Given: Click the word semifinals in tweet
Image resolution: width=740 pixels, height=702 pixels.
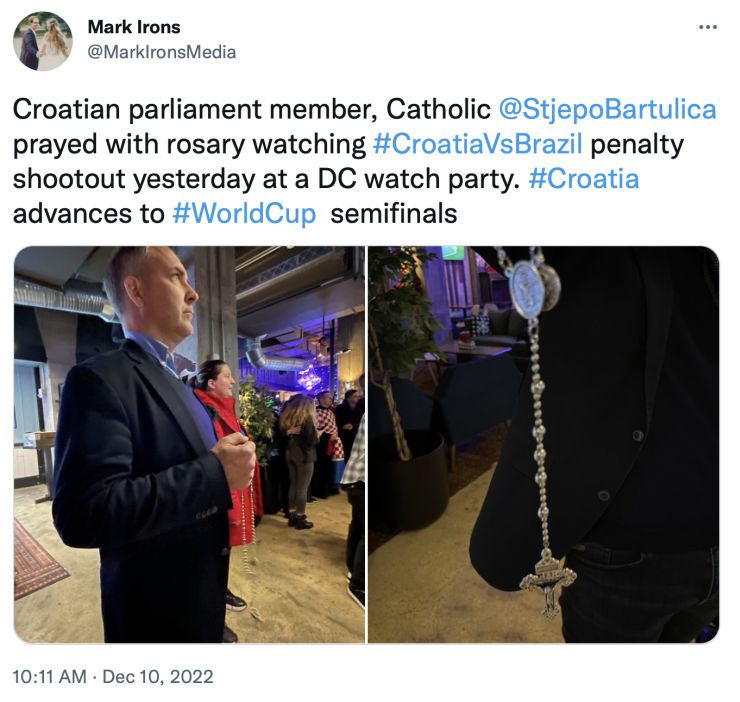Looking at the screenshot, I should [x=394, y=214].
